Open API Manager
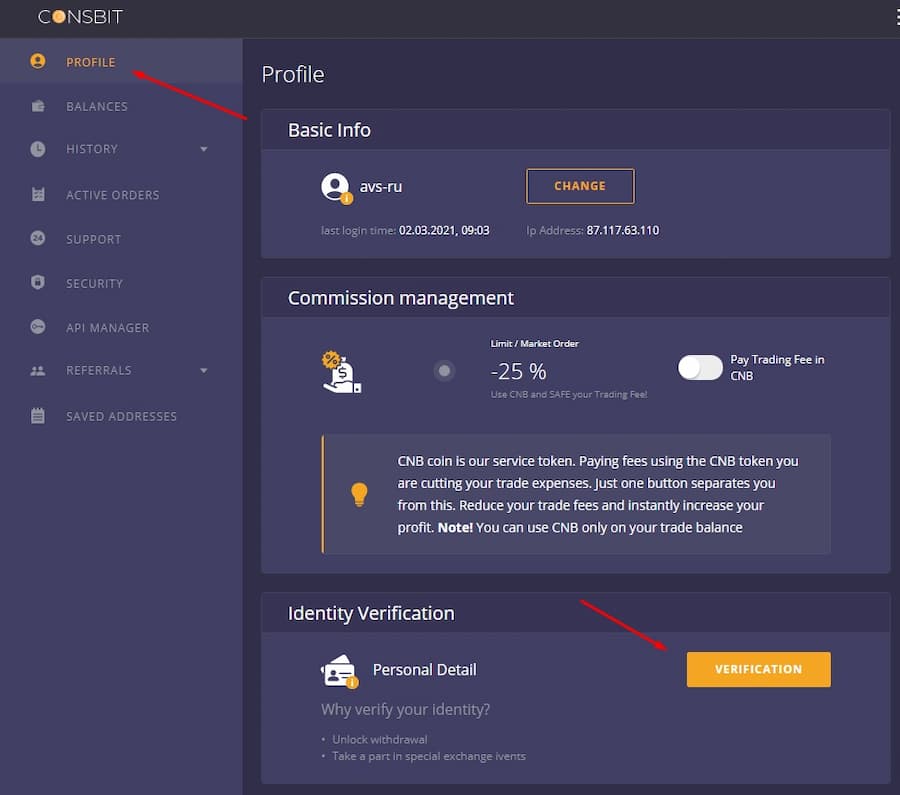 click(121, 327)
